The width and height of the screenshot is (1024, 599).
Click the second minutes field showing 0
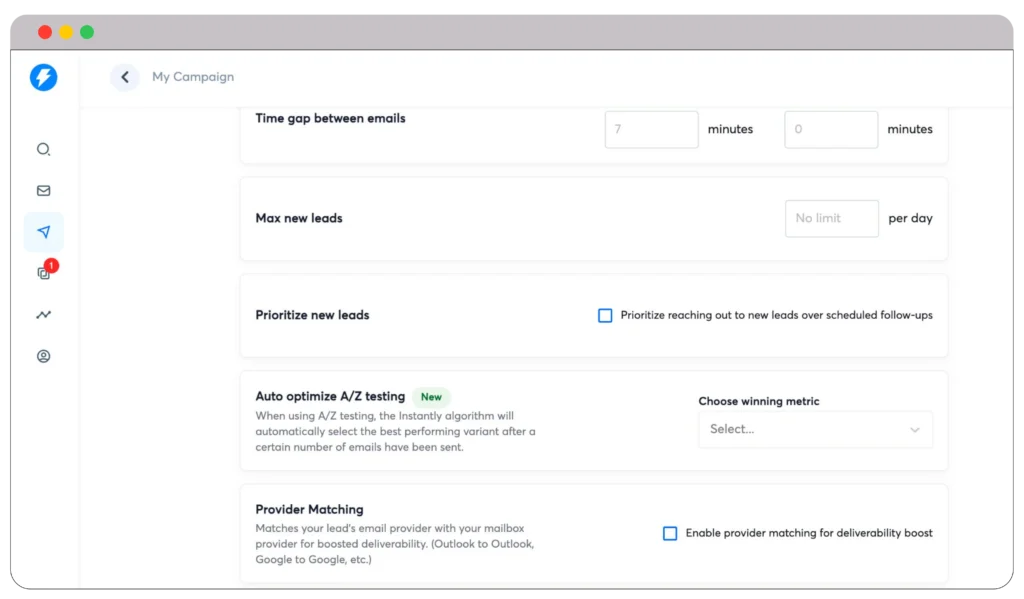831,129
